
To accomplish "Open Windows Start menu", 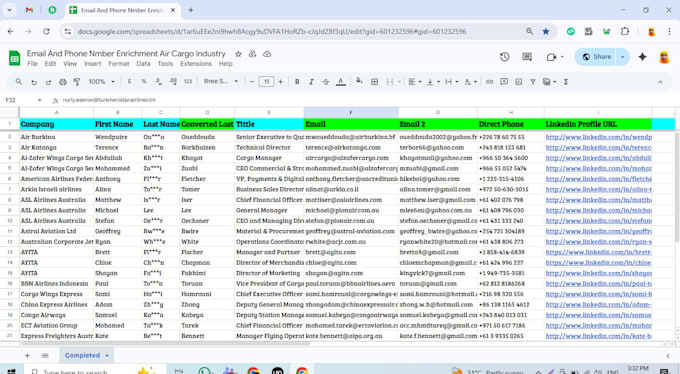I will pos(12,371).
